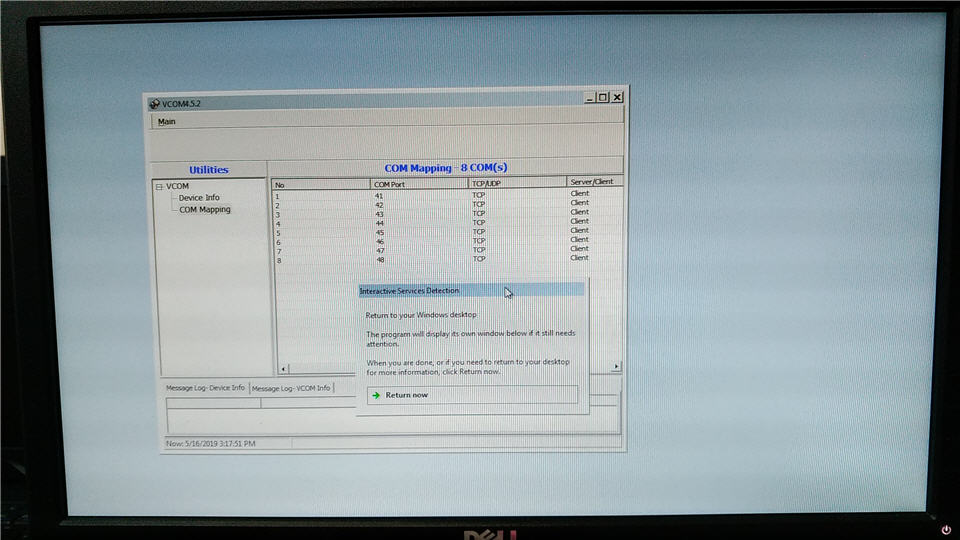Sort by the COM Port column header
The width and height of the screenshot is (960, 540).
[418, 184]
